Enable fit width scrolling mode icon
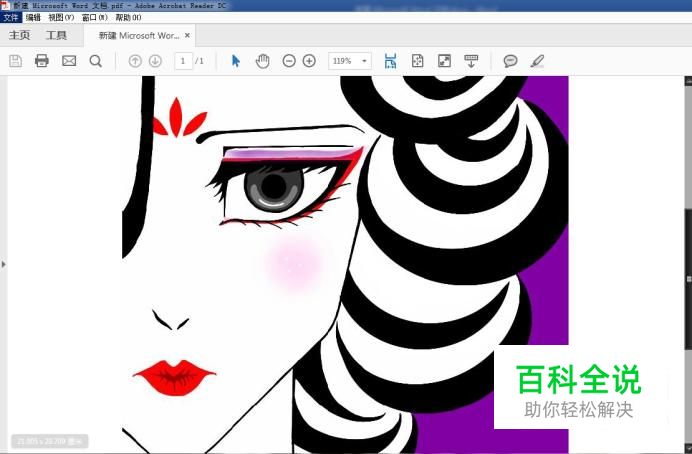 [390, 61]
